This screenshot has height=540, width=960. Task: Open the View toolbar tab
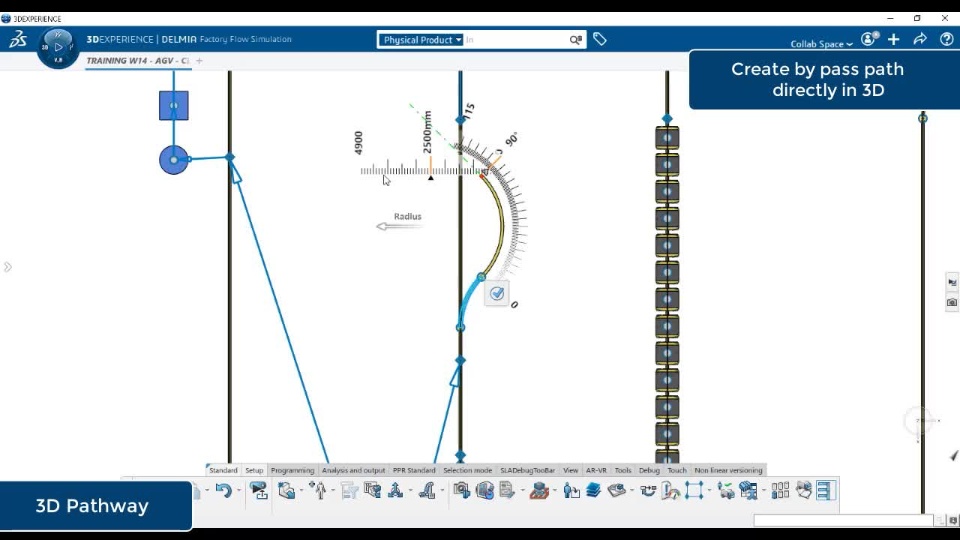click(571, 470)
